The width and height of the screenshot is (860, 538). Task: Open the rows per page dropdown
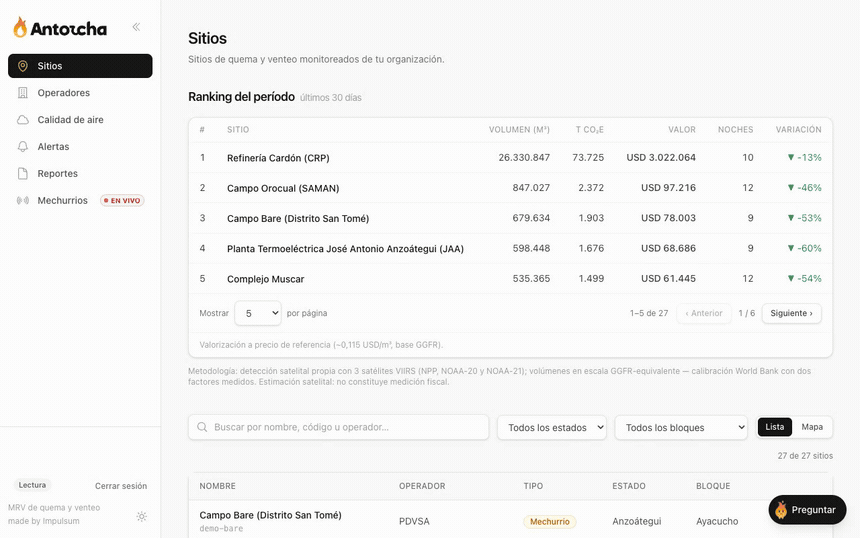click(258, 313)
